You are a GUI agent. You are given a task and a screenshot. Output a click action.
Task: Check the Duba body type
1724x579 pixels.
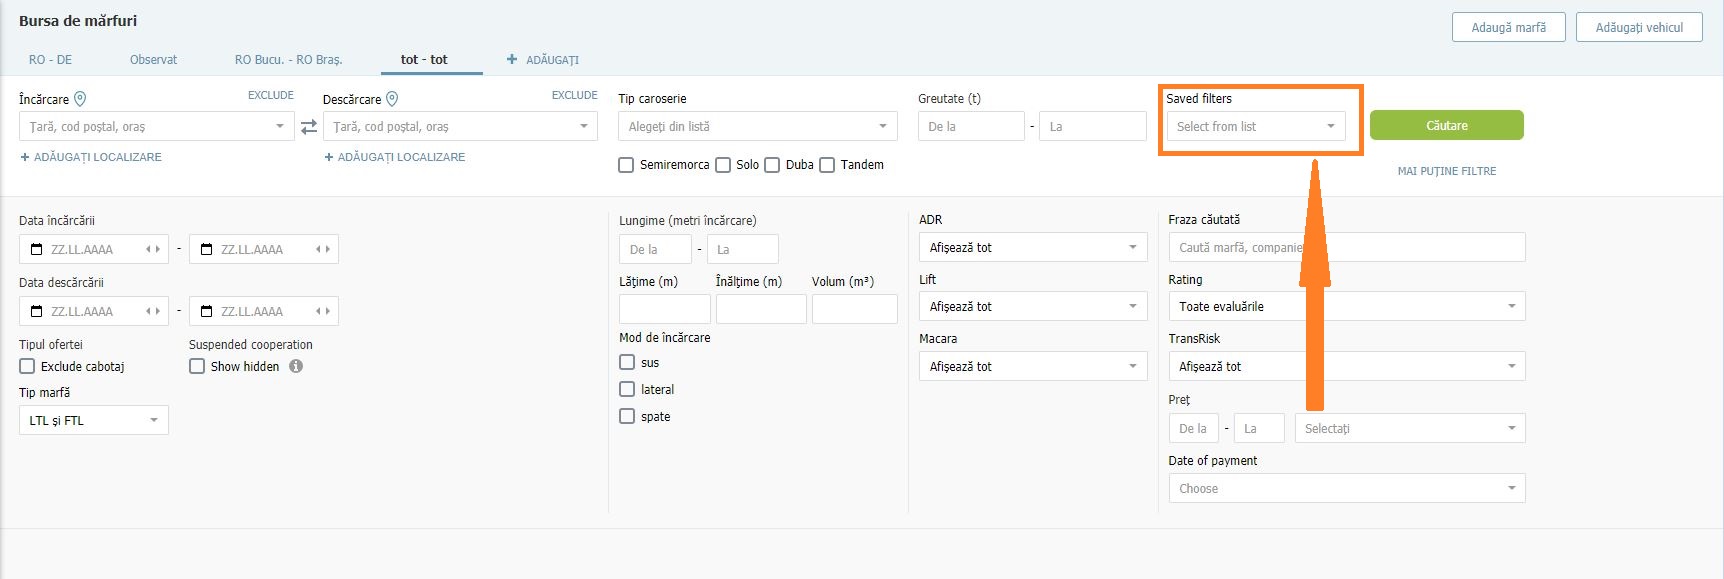tap(772, 165)
